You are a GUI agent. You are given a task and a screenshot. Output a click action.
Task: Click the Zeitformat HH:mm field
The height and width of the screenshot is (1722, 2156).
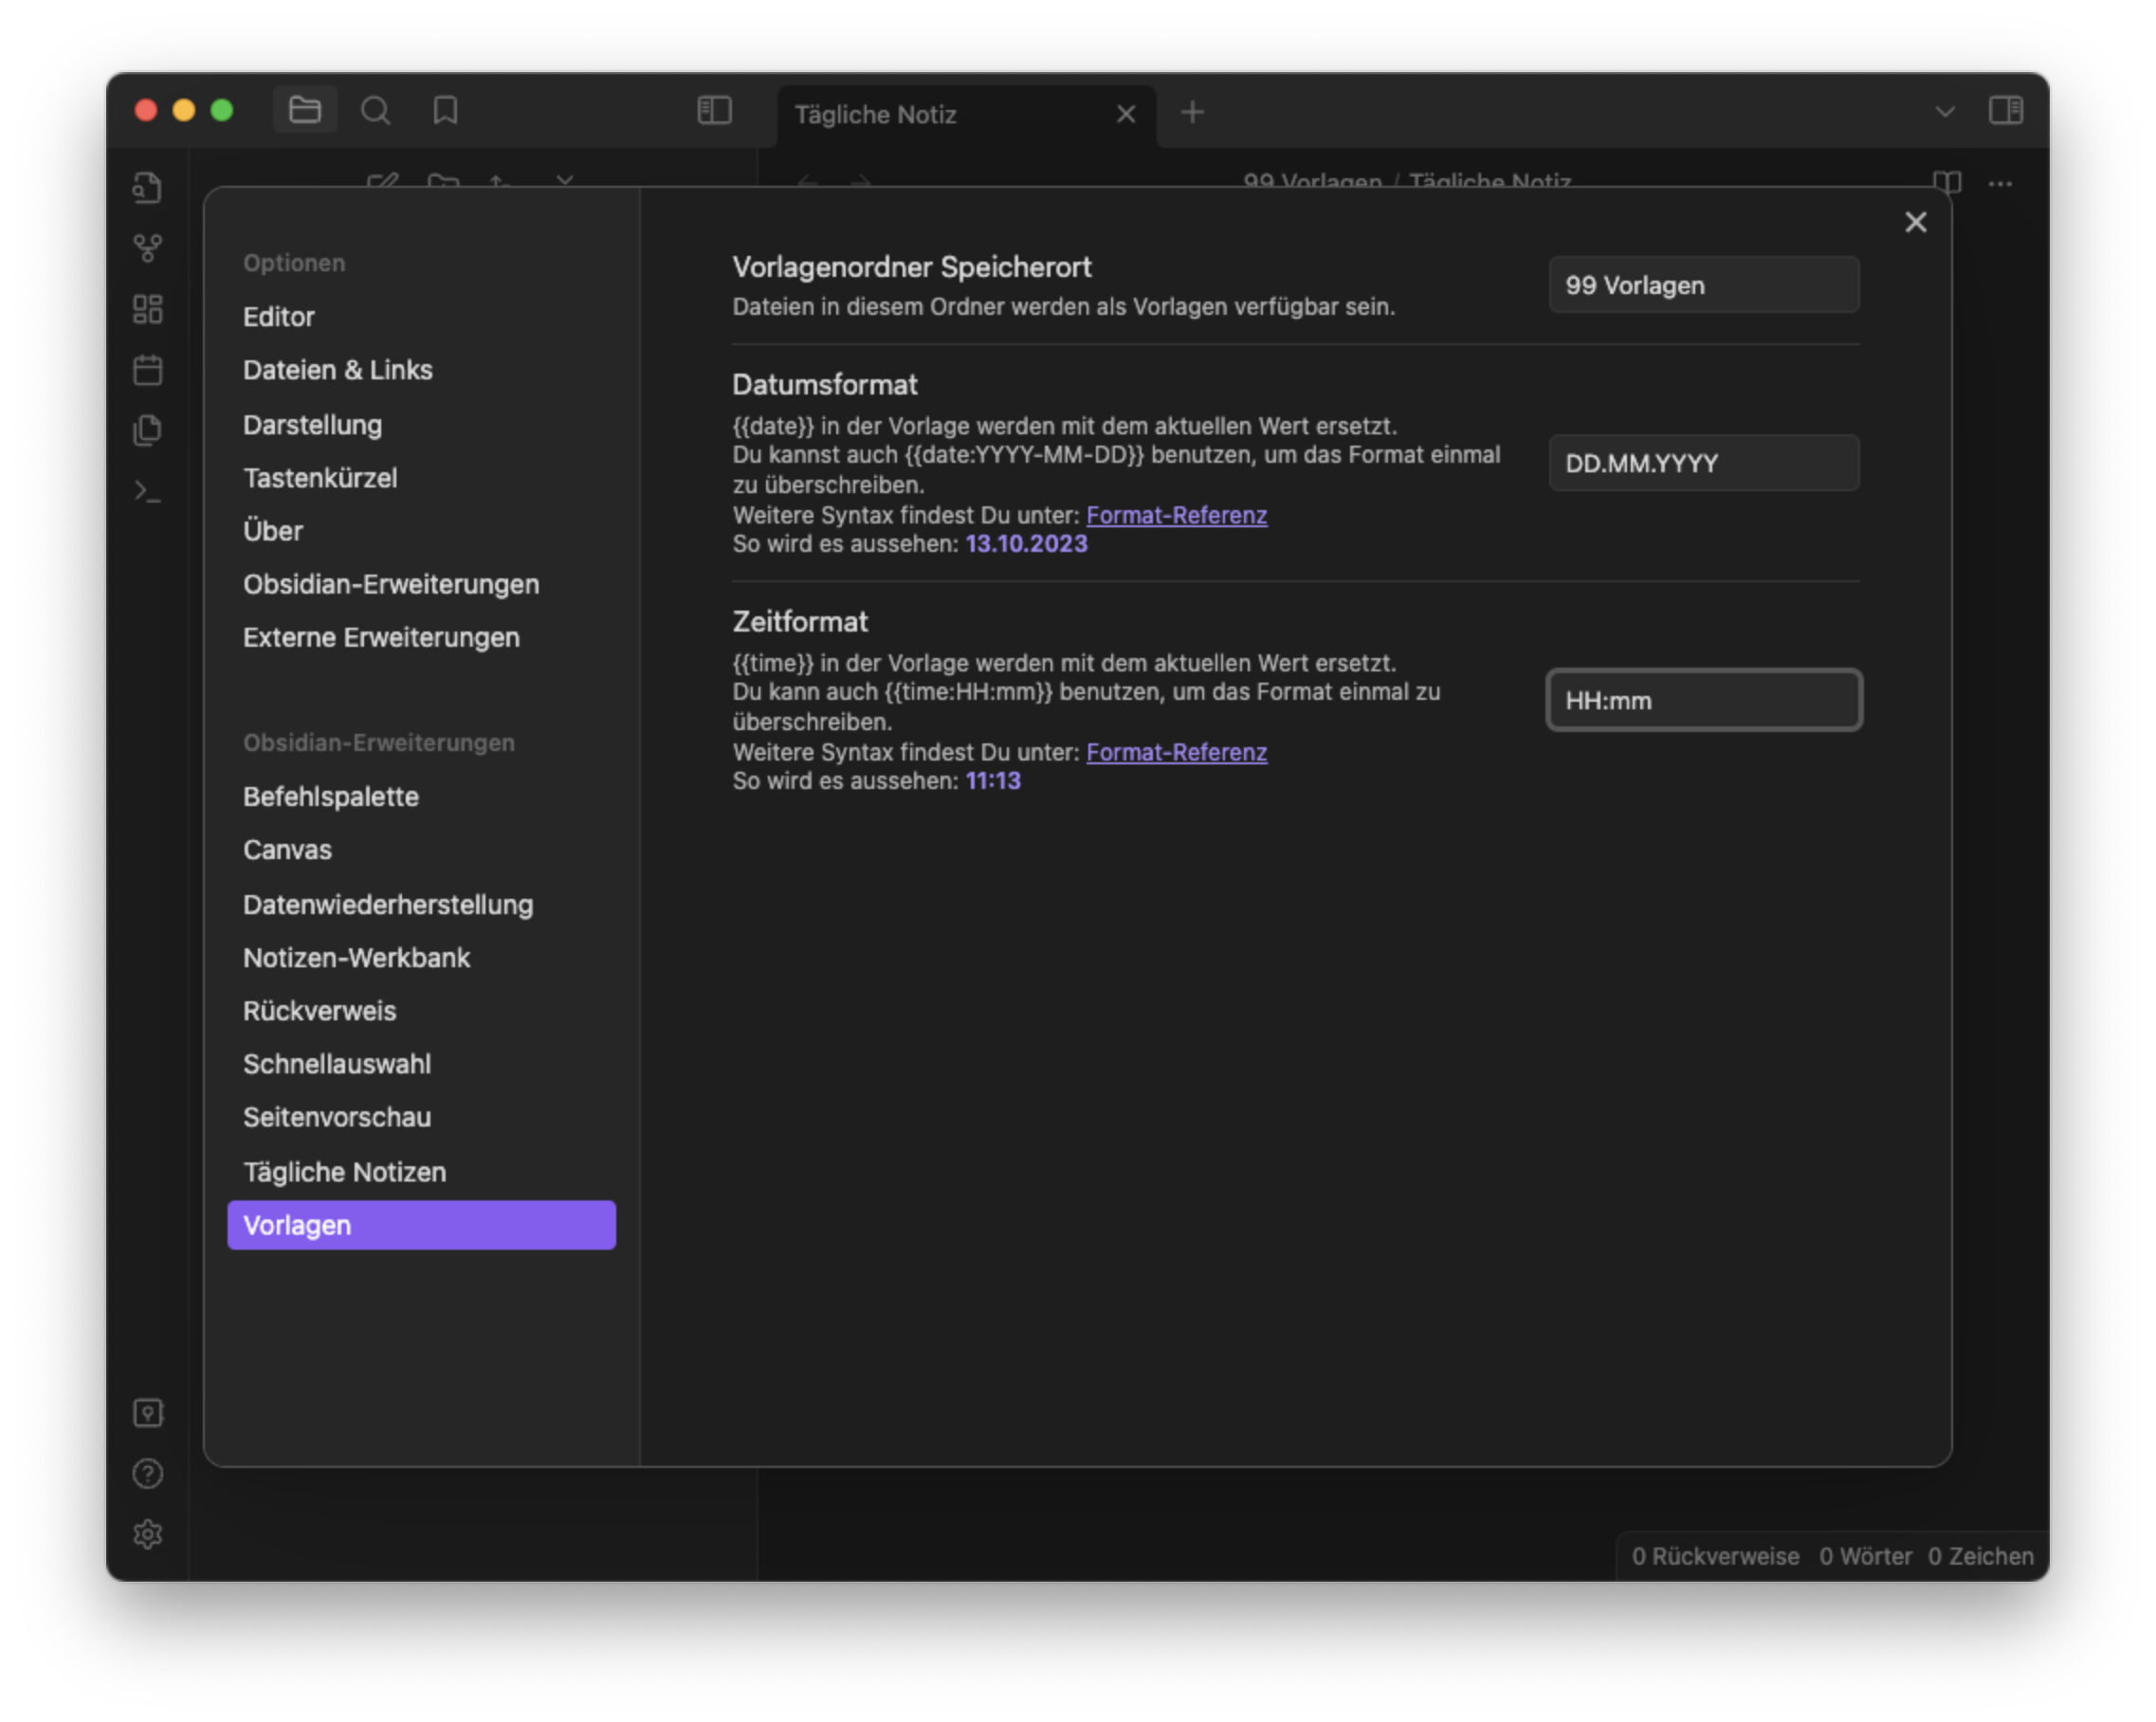coord(1703,700)
